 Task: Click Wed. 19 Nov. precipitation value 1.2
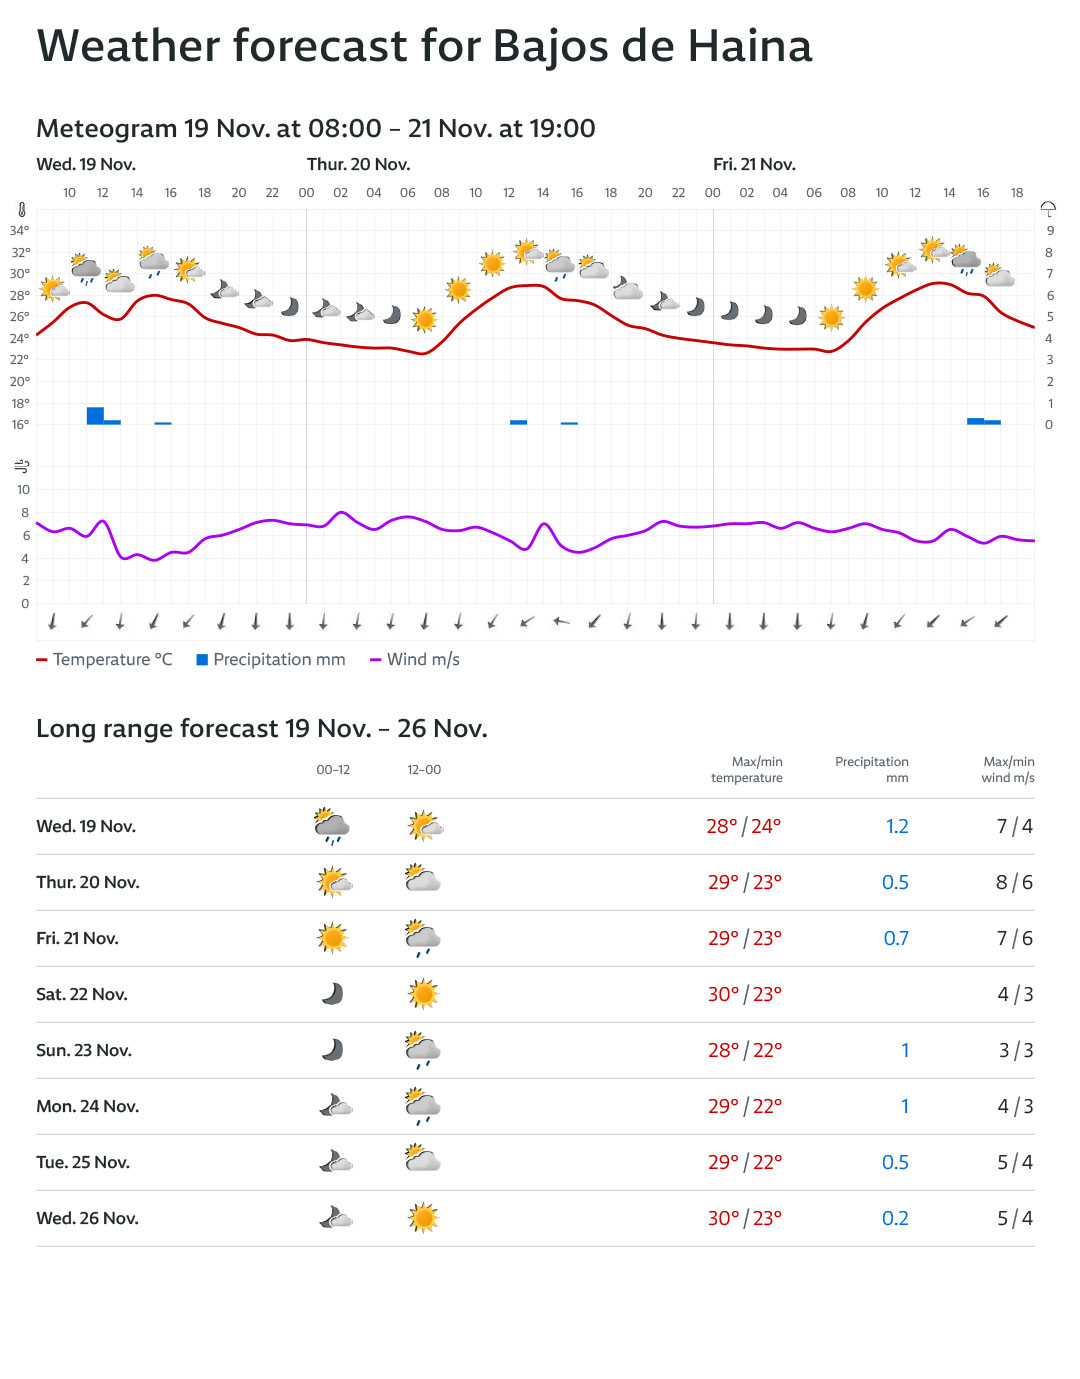(x=897, y=826)
